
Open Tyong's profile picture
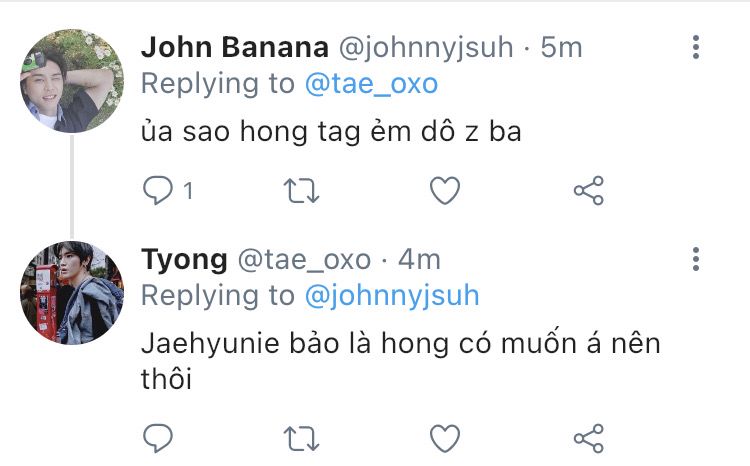(72, 293)
